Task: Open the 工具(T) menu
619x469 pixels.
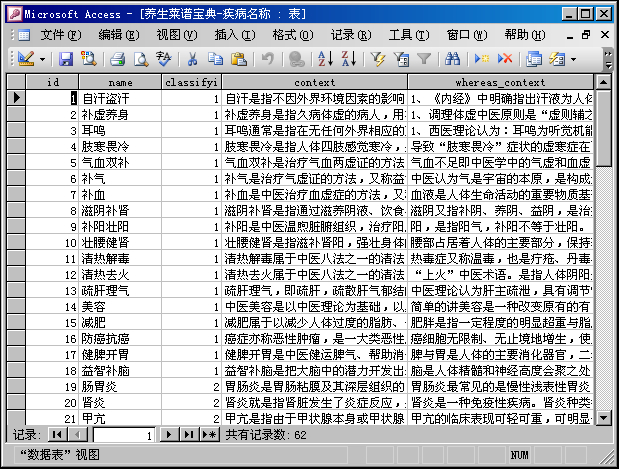Action: click(x=409, y=35)
